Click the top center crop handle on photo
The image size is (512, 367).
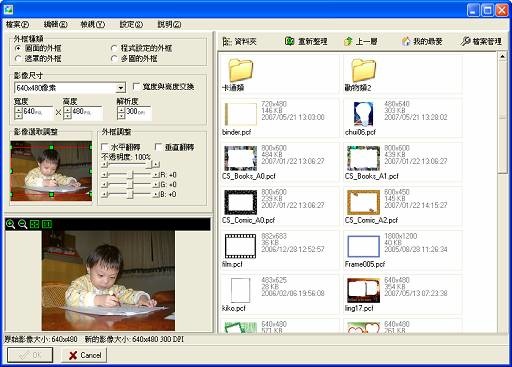pos(51,147)
